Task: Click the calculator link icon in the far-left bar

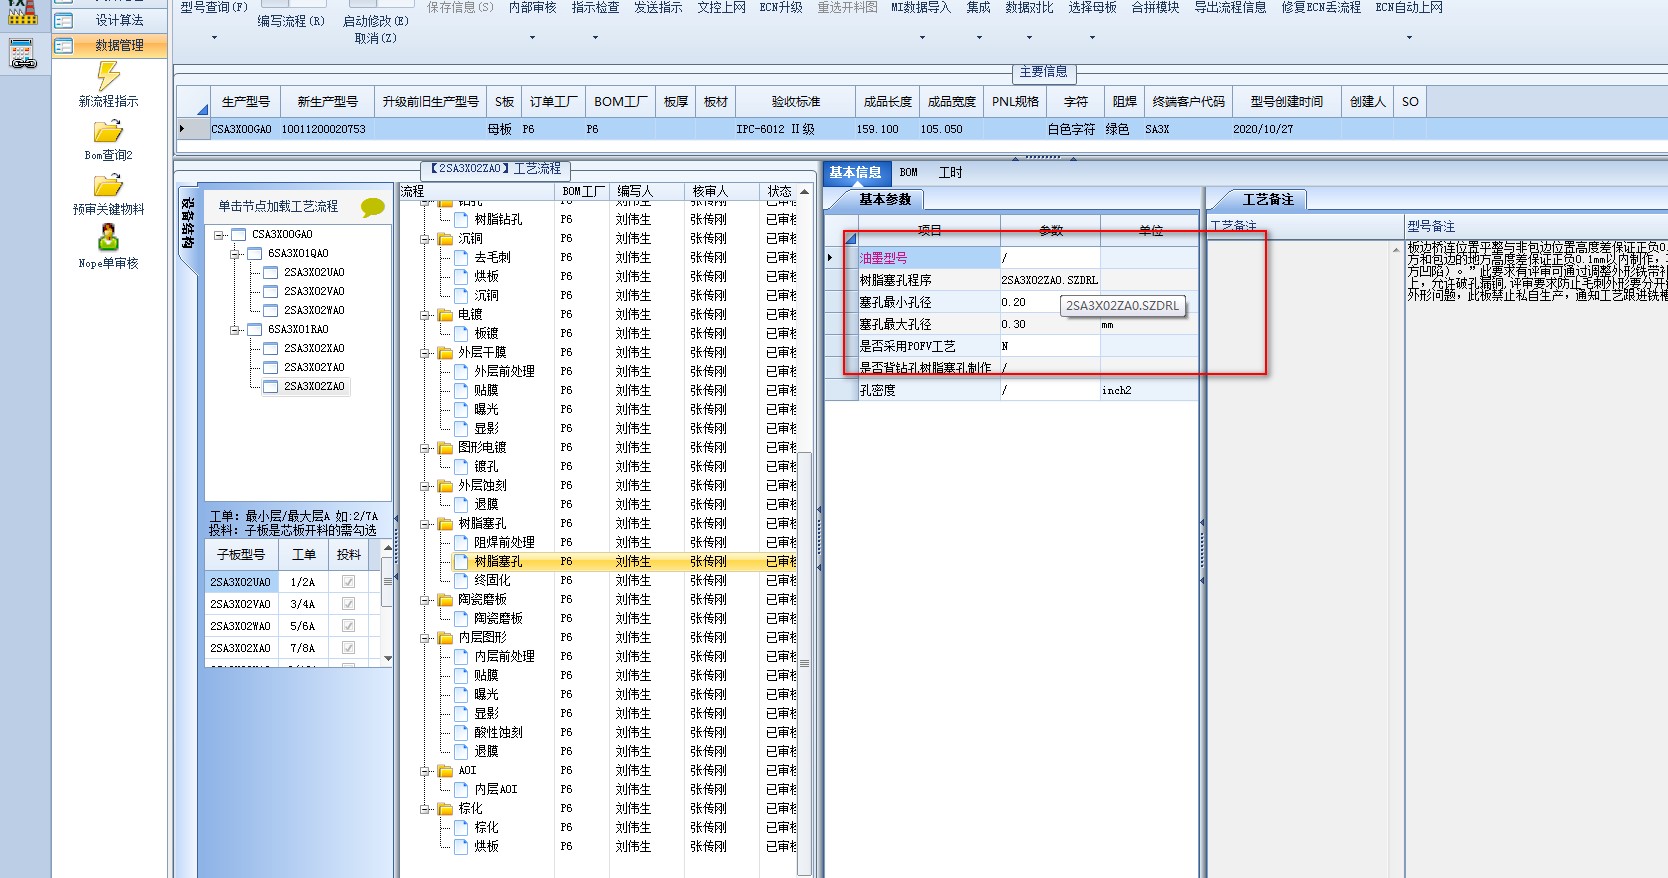Action: coord(22,53)
